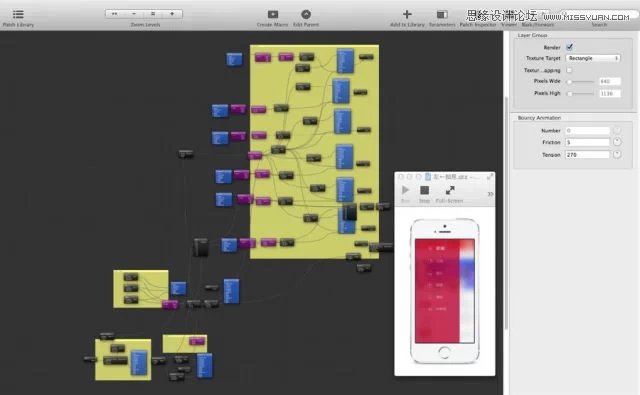Click the Friction stepper control
The width and height of the screenshot is (640, 395).
click(x=617, y=142)
